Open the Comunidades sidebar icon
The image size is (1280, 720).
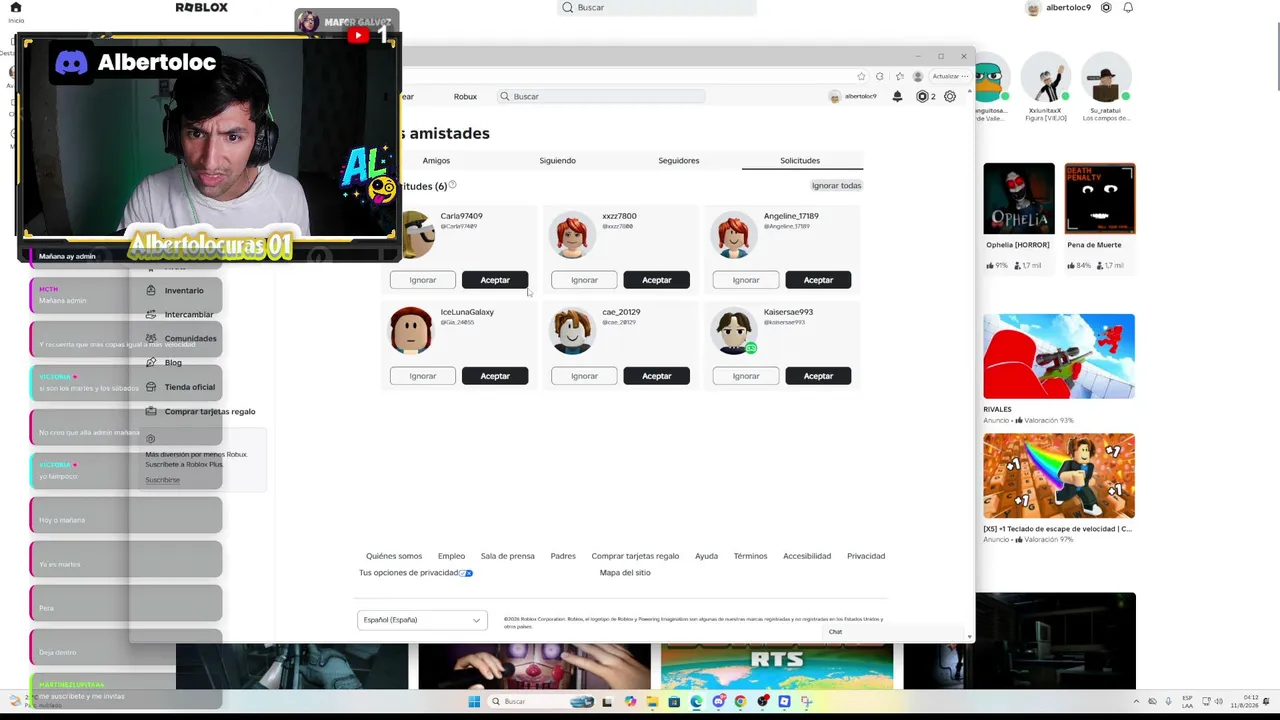151,338
